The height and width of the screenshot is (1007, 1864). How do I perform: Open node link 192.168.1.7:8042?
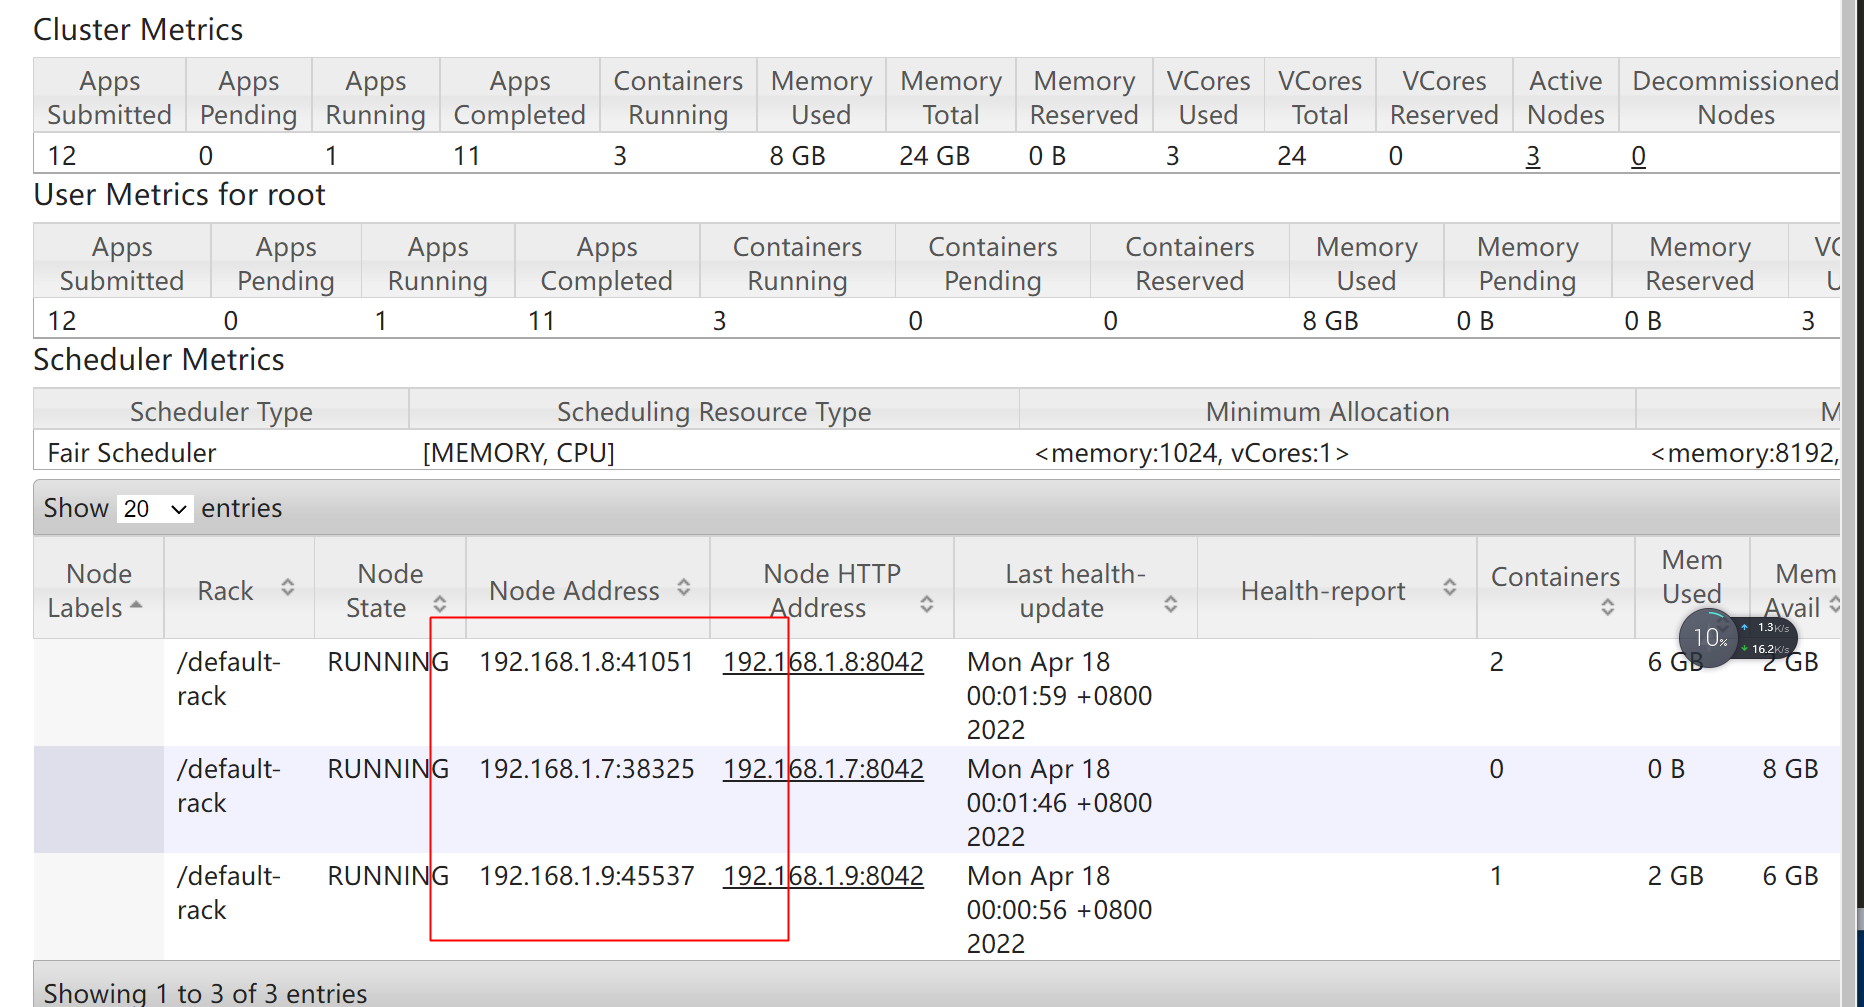click(823, 769)
